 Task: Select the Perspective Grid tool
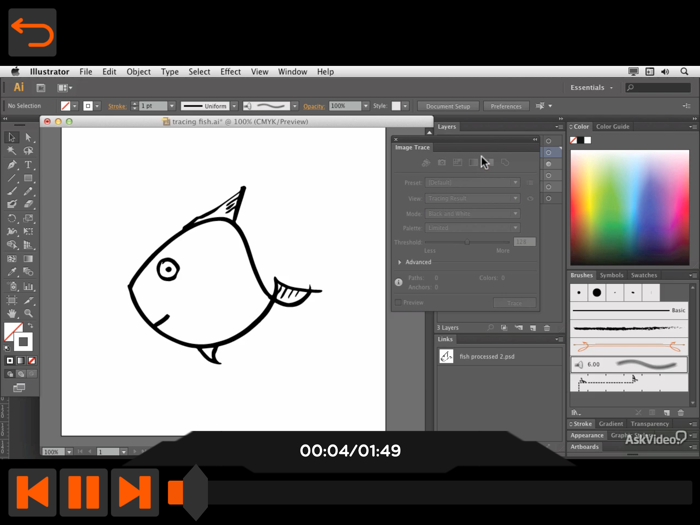coord(28,245)
